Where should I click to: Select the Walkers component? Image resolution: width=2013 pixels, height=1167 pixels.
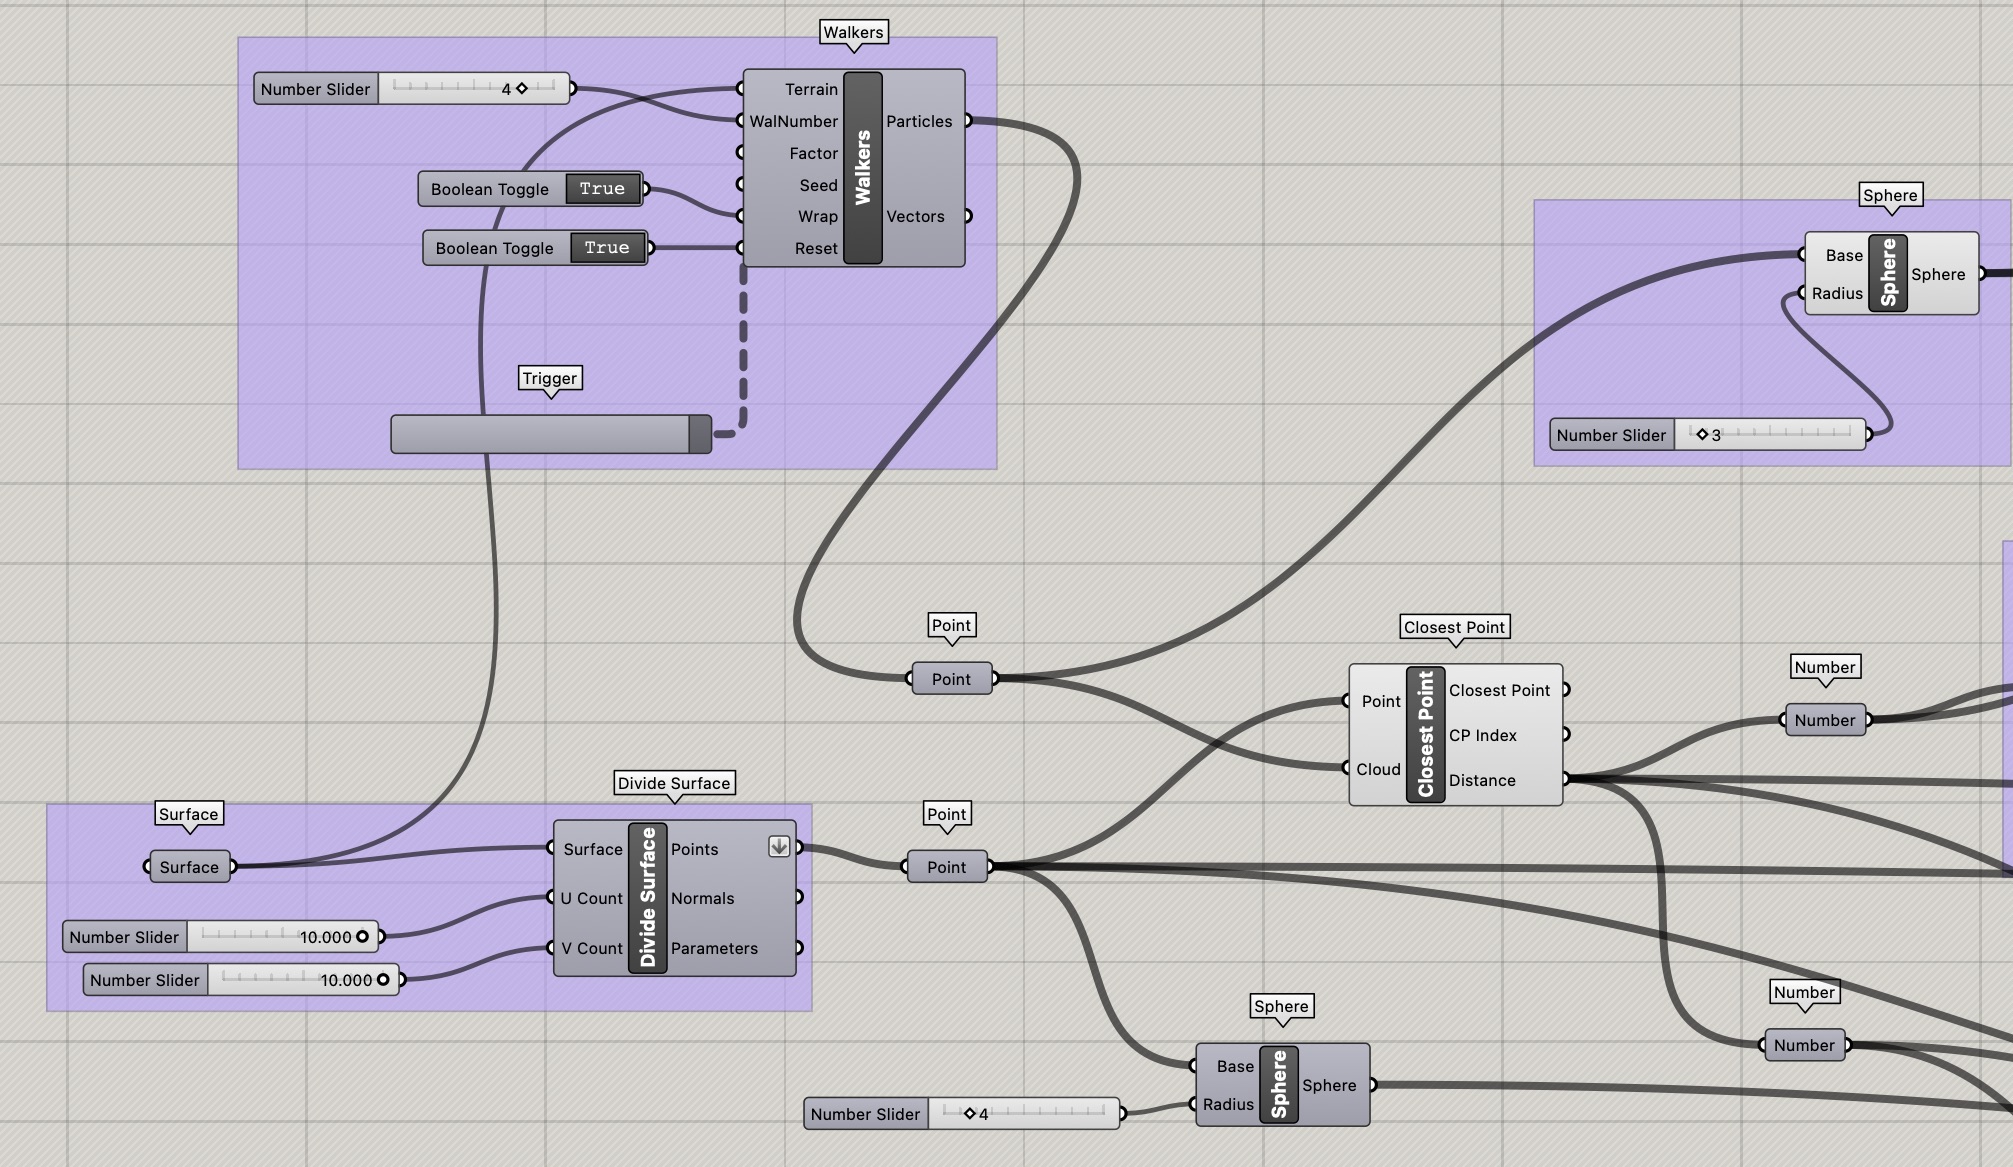pos(861,165)
